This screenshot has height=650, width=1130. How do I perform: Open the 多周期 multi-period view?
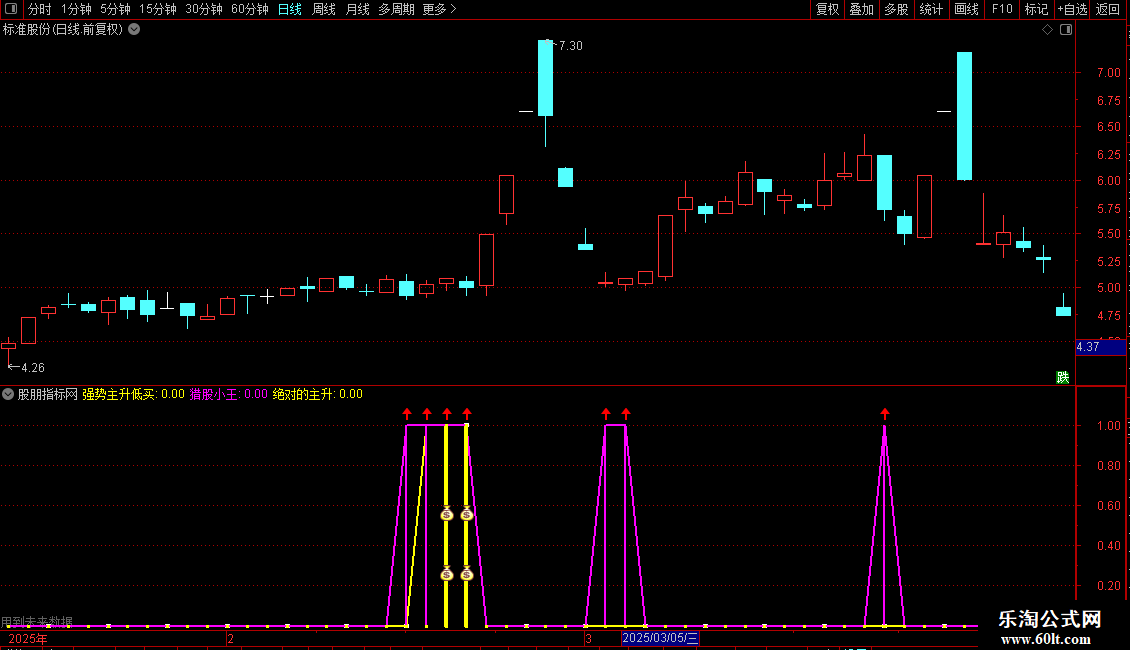tap(396, 9)
